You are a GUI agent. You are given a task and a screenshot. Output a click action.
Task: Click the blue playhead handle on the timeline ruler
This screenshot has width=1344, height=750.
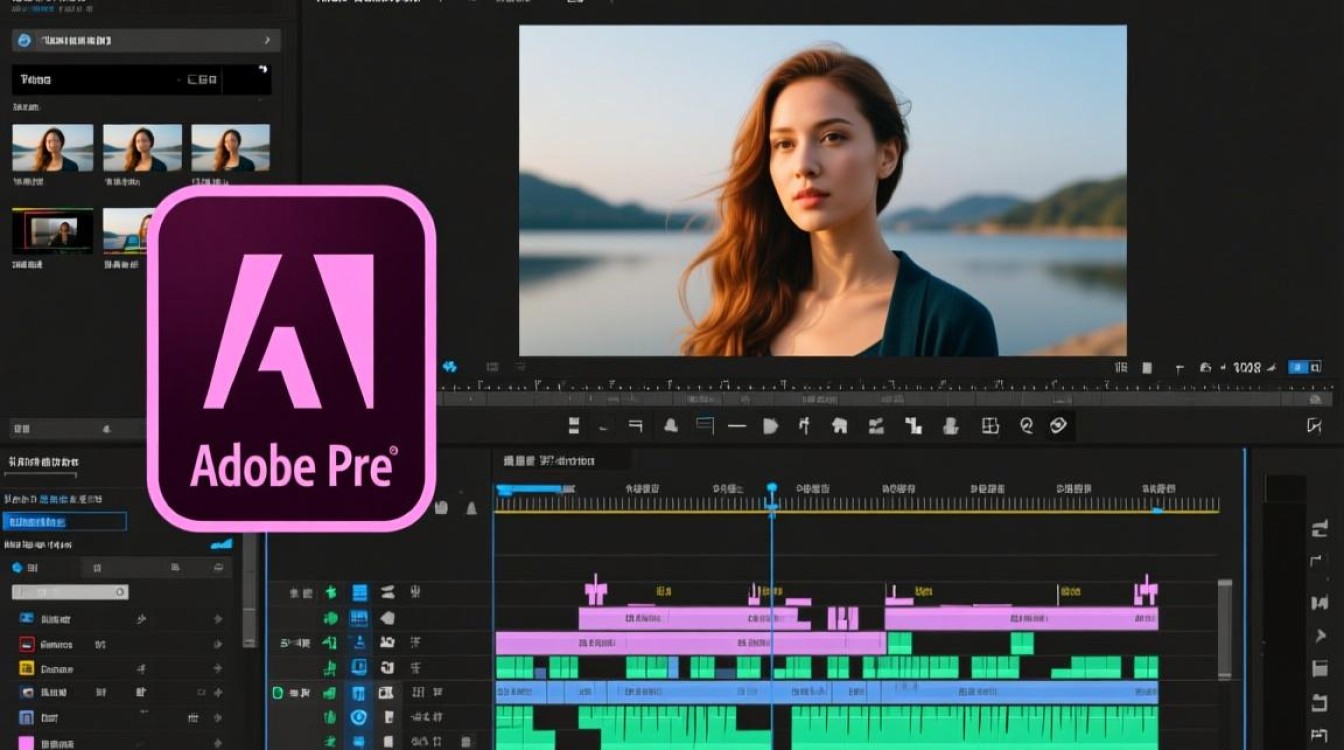772,489
